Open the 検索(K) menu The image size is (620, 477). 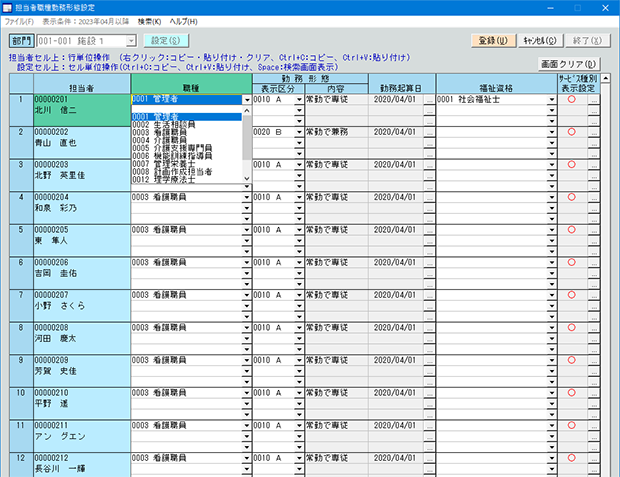(149, 21)
